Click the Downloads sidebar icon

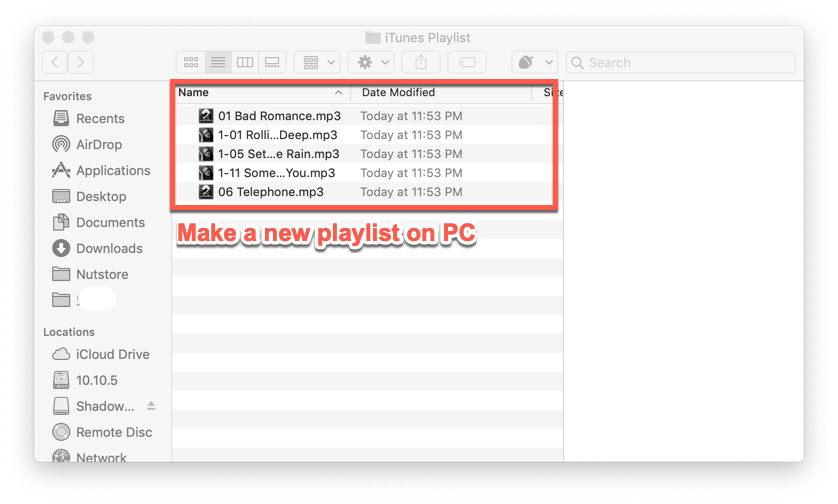[61, 248]
